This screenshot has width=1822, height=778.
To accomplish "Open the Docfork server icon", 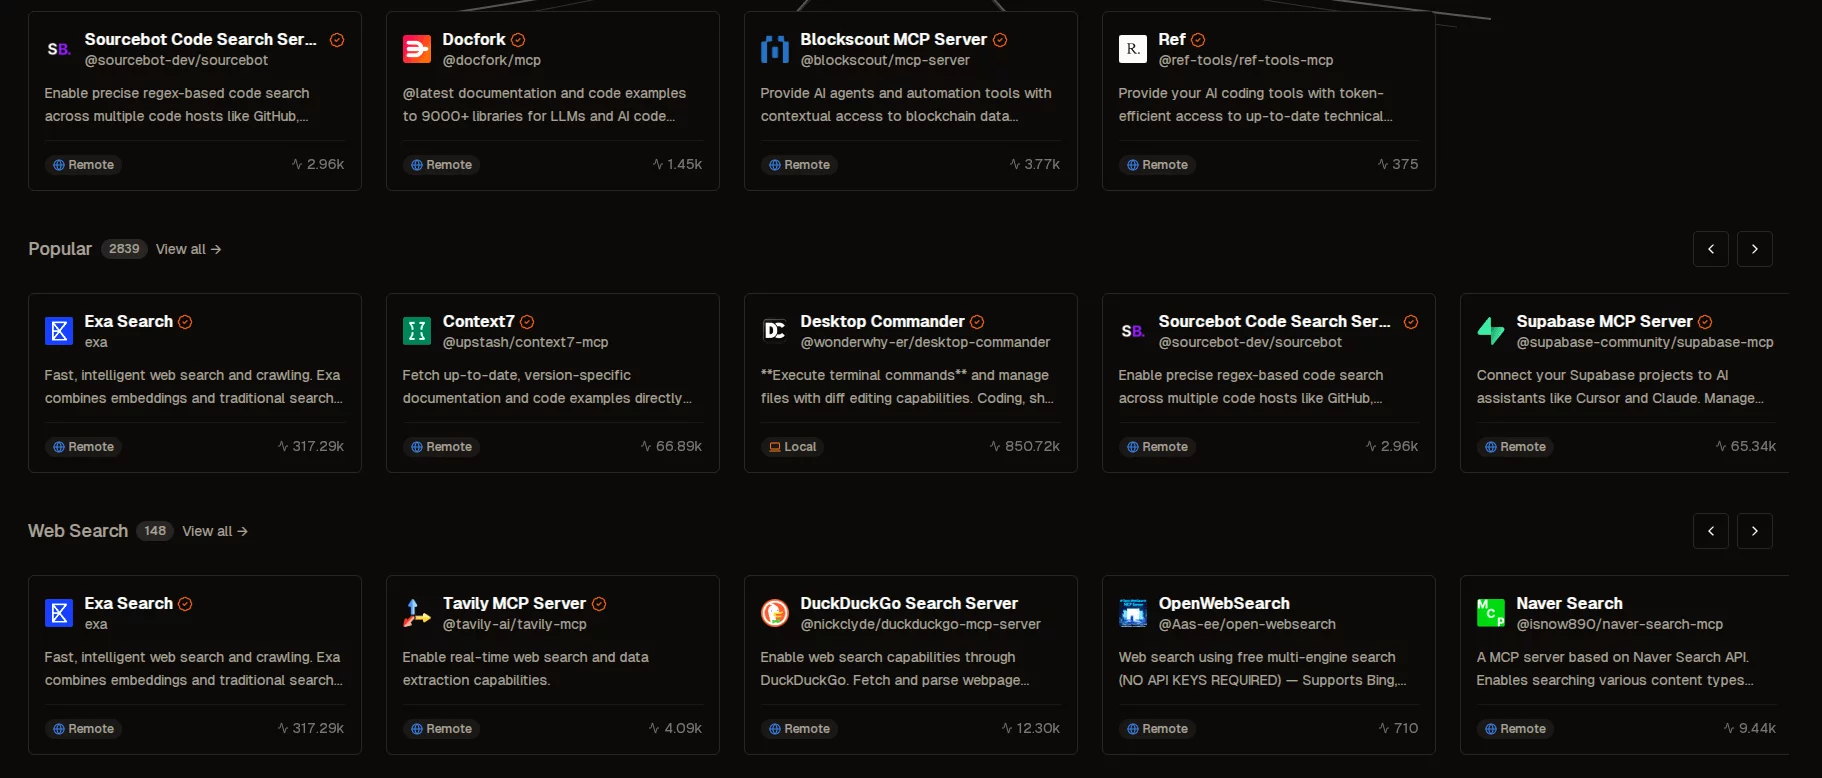I will (417, 49).
